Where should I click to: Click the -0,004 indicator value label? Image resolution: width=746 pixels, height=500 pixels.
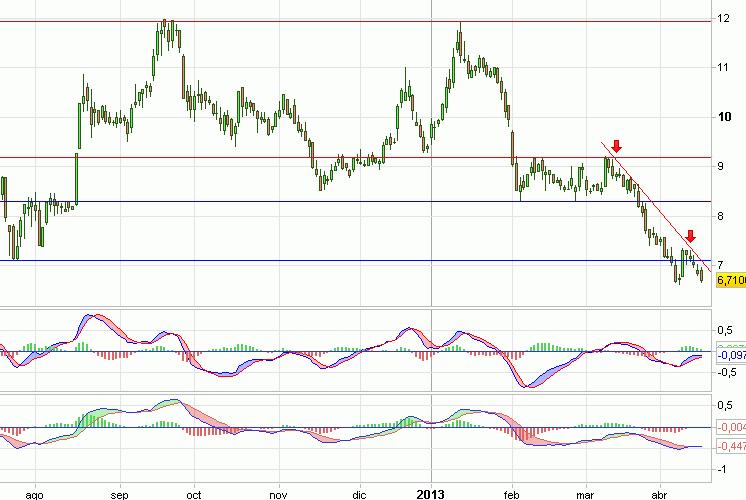(x=732, y=429)
